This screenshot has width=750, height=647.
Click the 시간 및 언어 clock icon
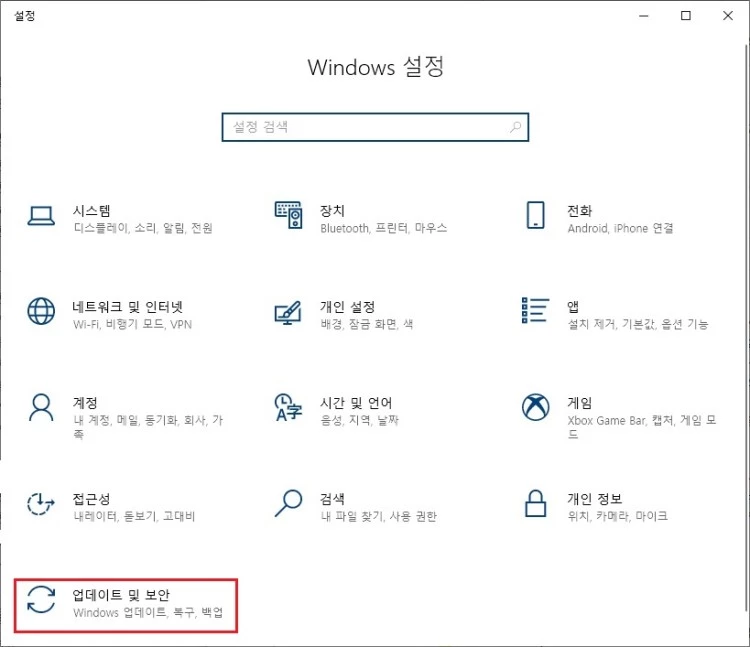coord(288,407)
